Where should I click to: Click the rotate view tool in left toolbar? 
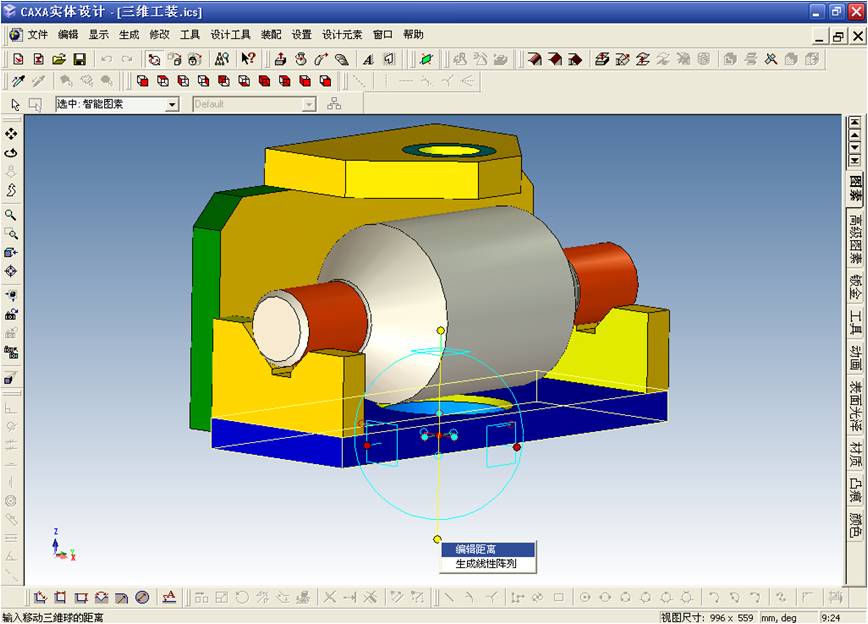pyautogui.click(x=11, y=152)
